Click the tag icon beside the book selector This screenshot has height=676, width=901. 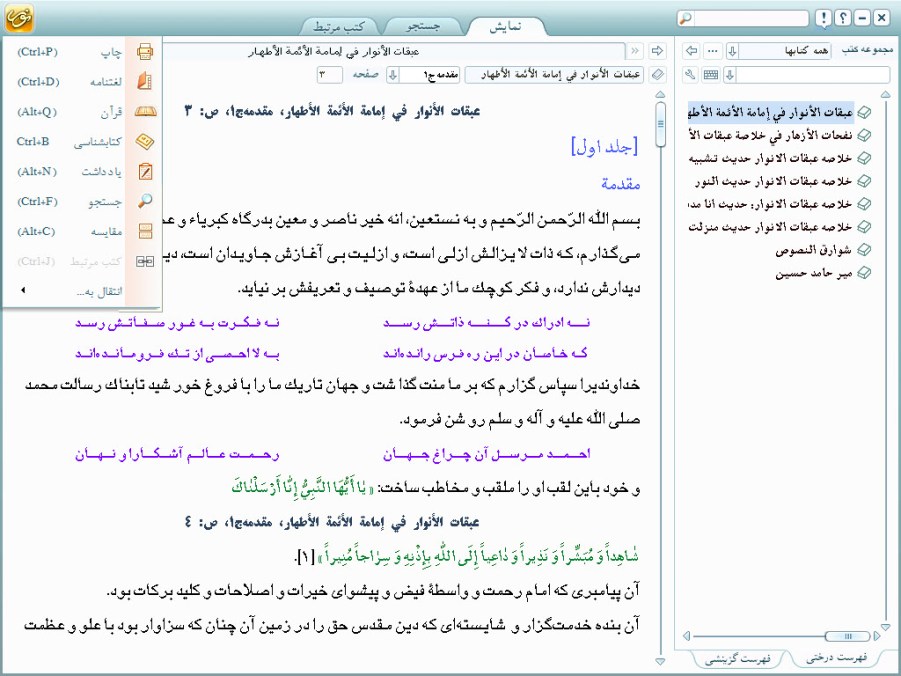point(657,75)
